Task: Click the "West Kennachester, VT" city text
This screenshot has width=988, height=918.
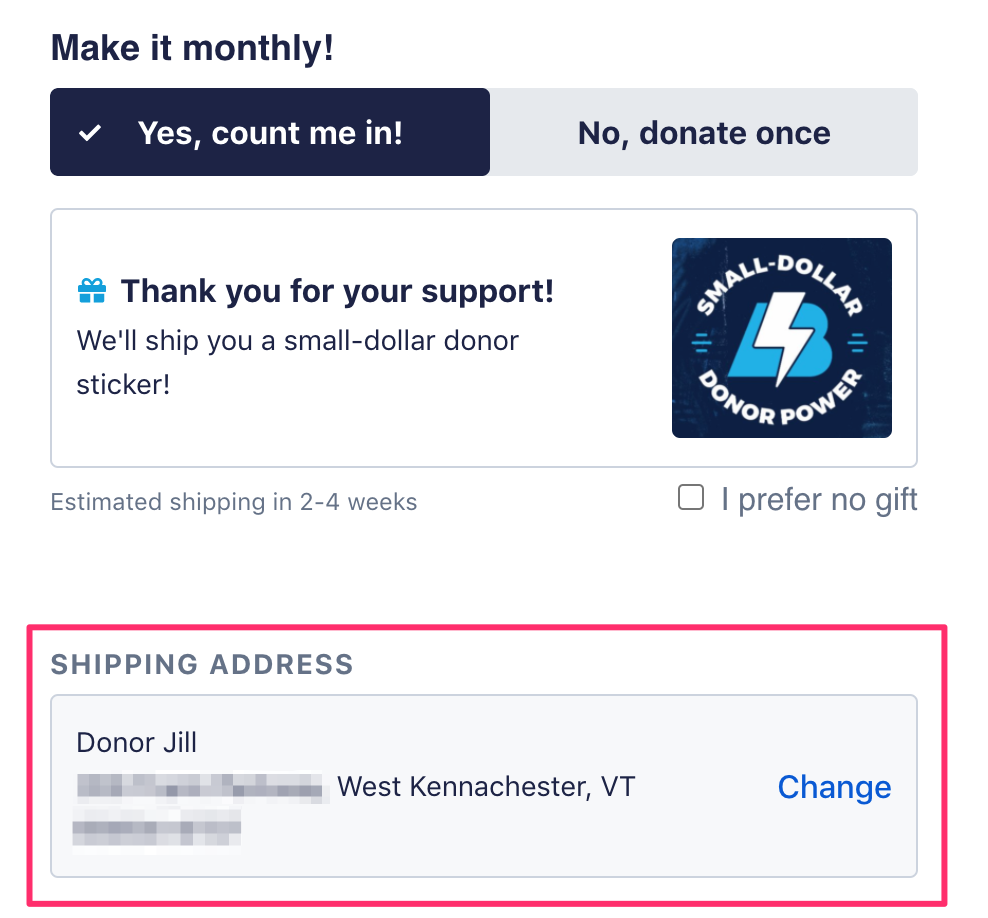Action: 486,787
